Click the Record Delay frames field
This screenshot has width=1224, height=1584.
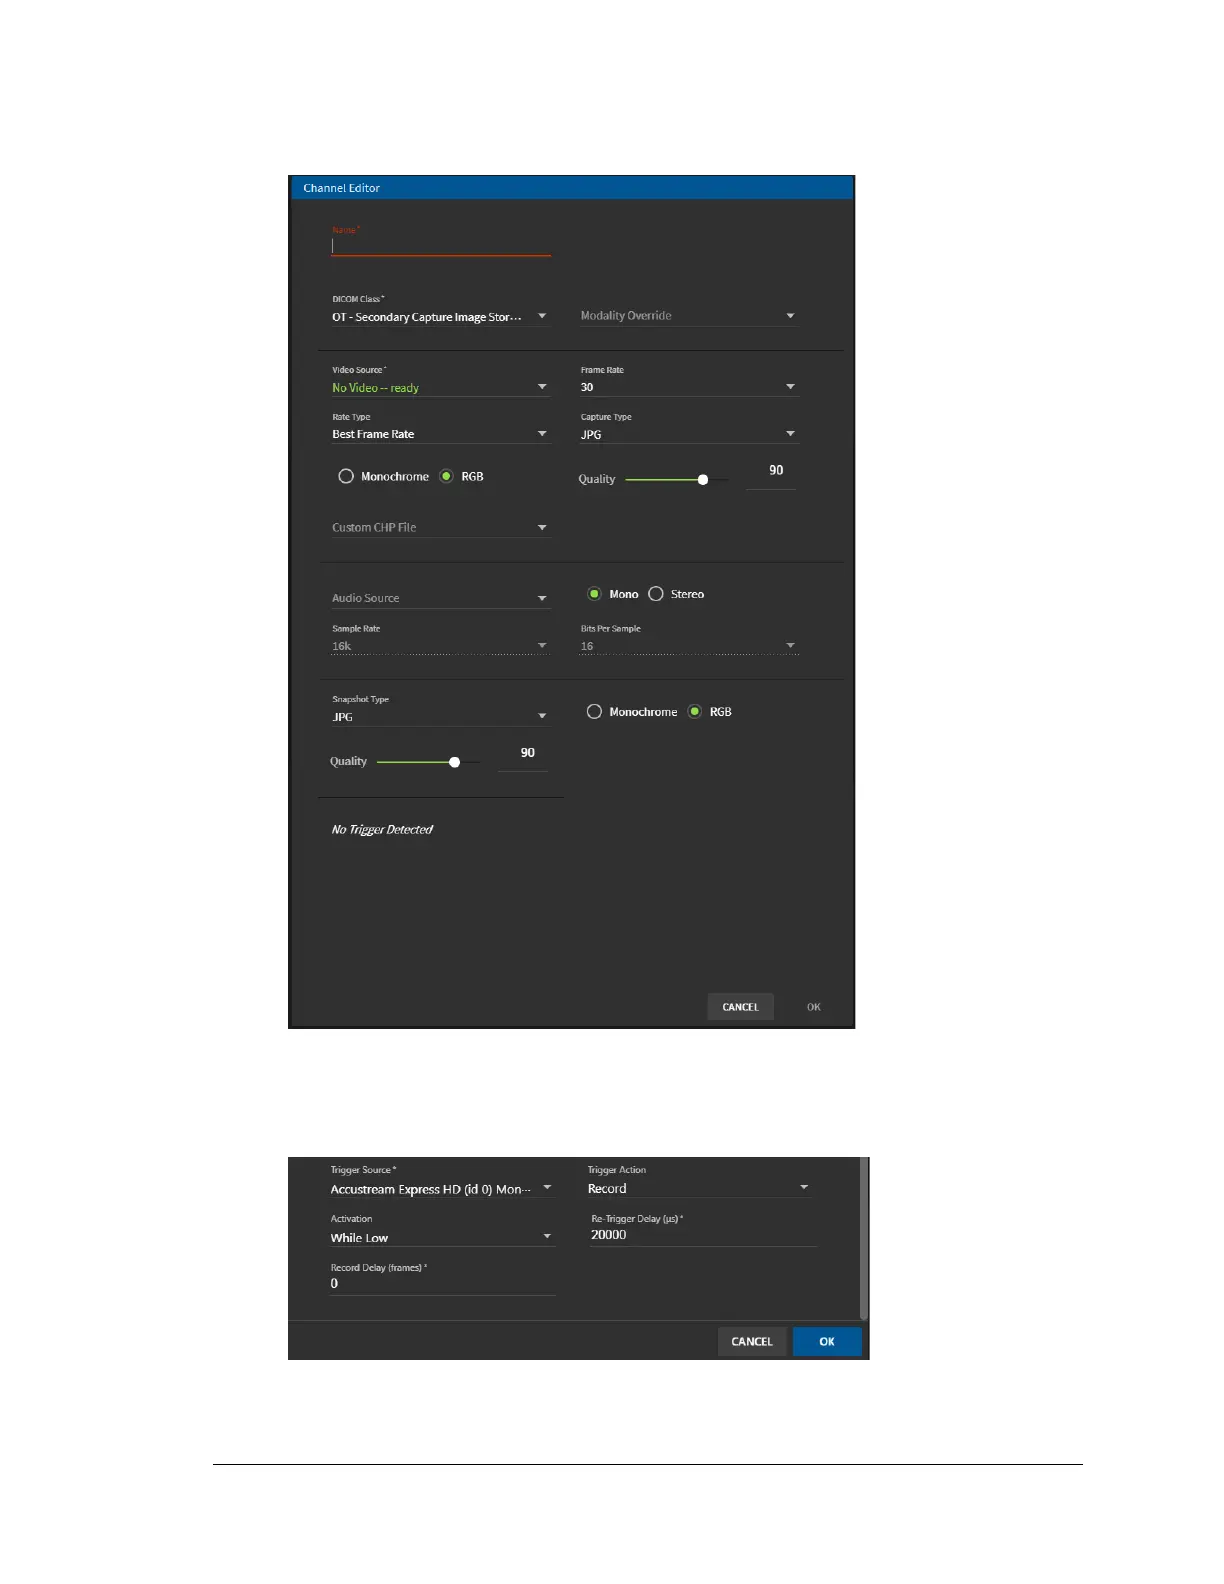click(442, 1284)
